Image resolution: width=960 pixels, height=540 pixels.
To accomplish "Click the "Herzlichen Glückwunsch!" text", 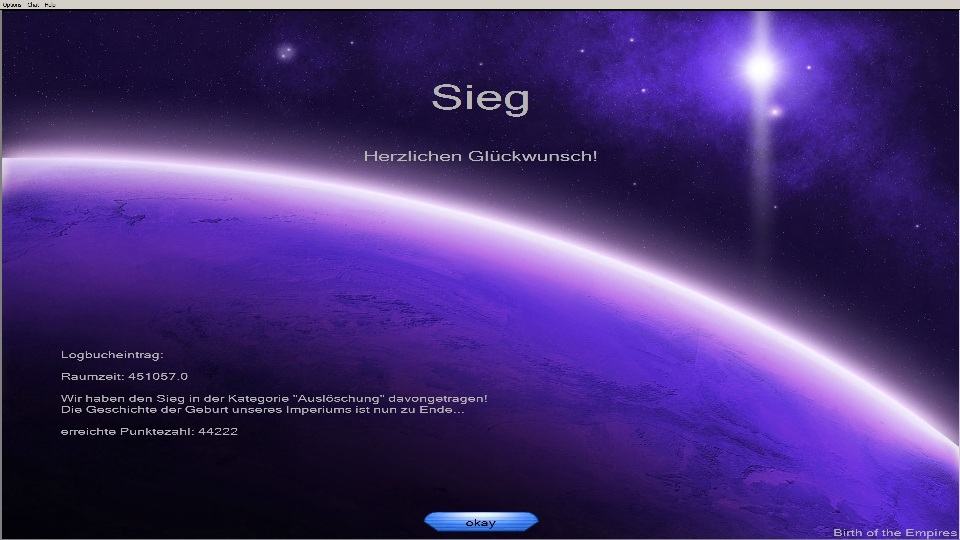I will click(x=481, y=156).
